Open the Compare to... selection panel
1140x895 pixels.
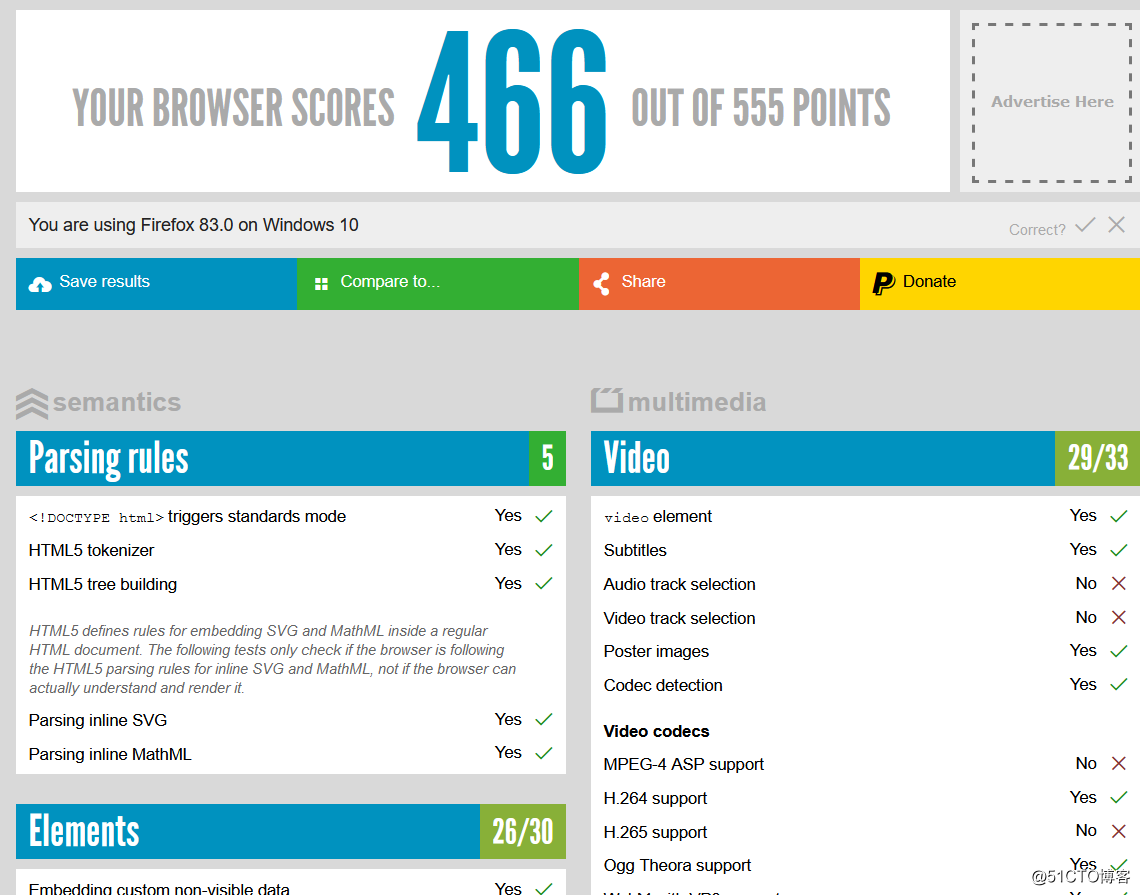click(438, 283)
